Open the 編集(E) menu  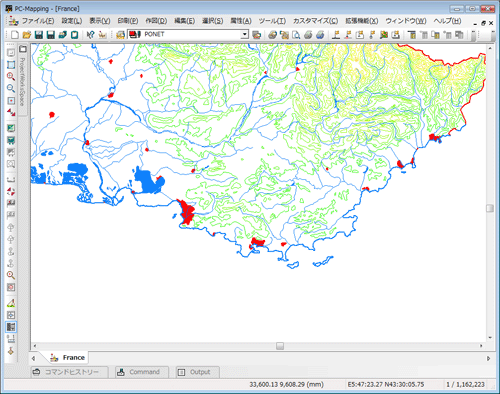pyautogui.click(x=185, y=21)
